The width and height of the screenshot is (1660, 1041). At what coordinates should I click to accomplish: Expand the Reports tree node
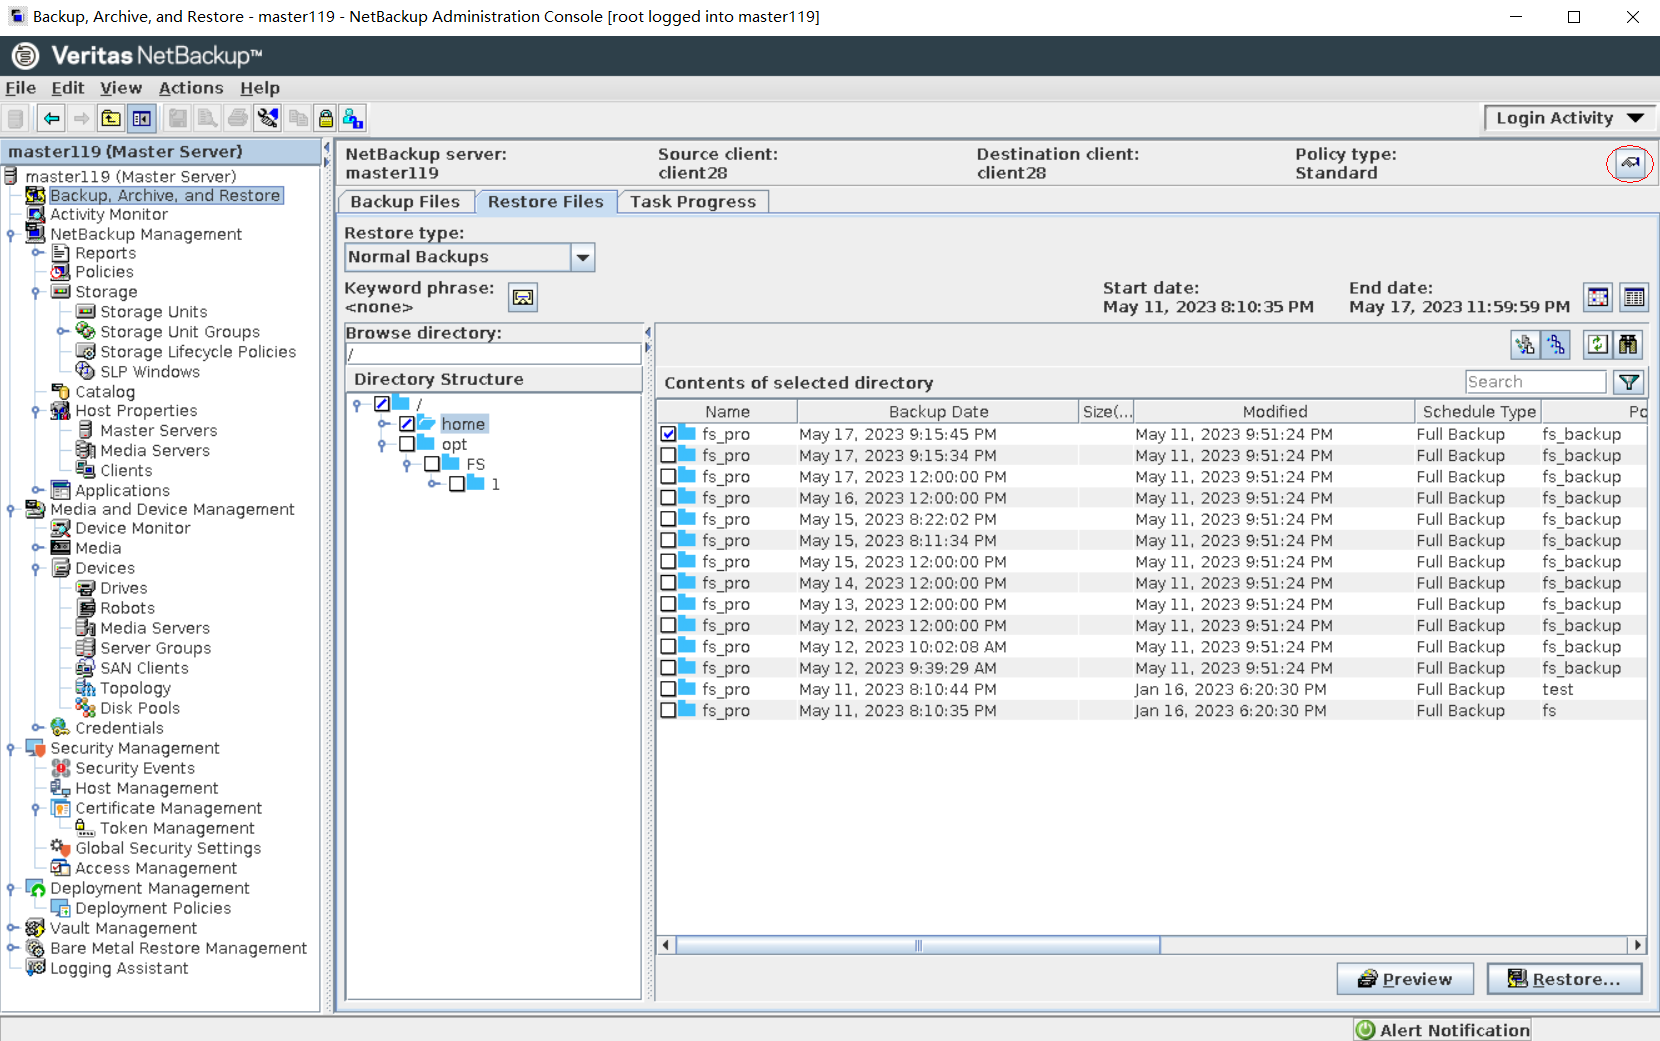point(37,253)
